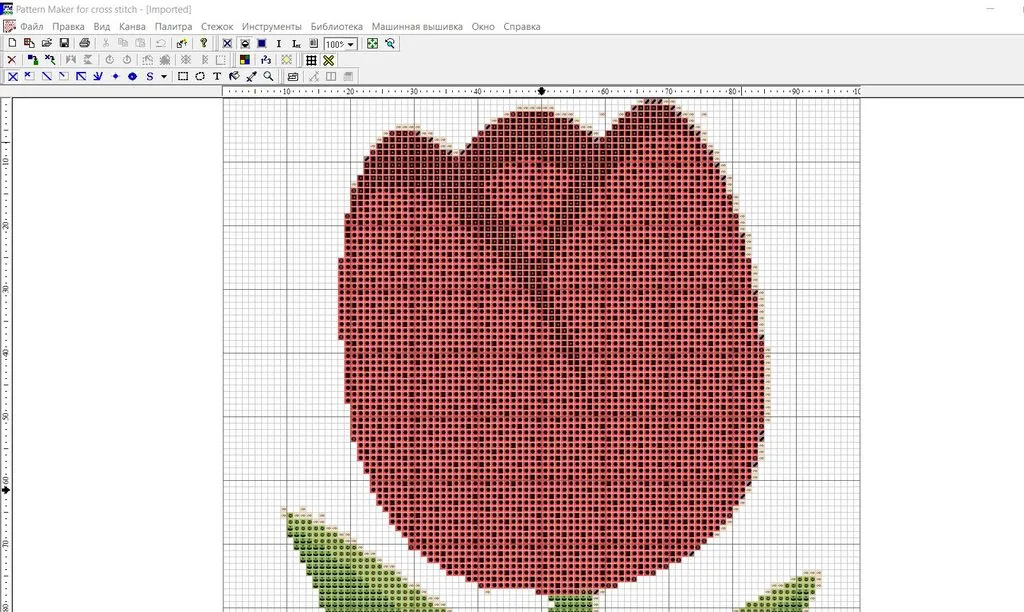This screenshot has width=1024, height=612.
Task: Select the full cross stitch tool
Action: pyautogui.click(x=12, y=76)
